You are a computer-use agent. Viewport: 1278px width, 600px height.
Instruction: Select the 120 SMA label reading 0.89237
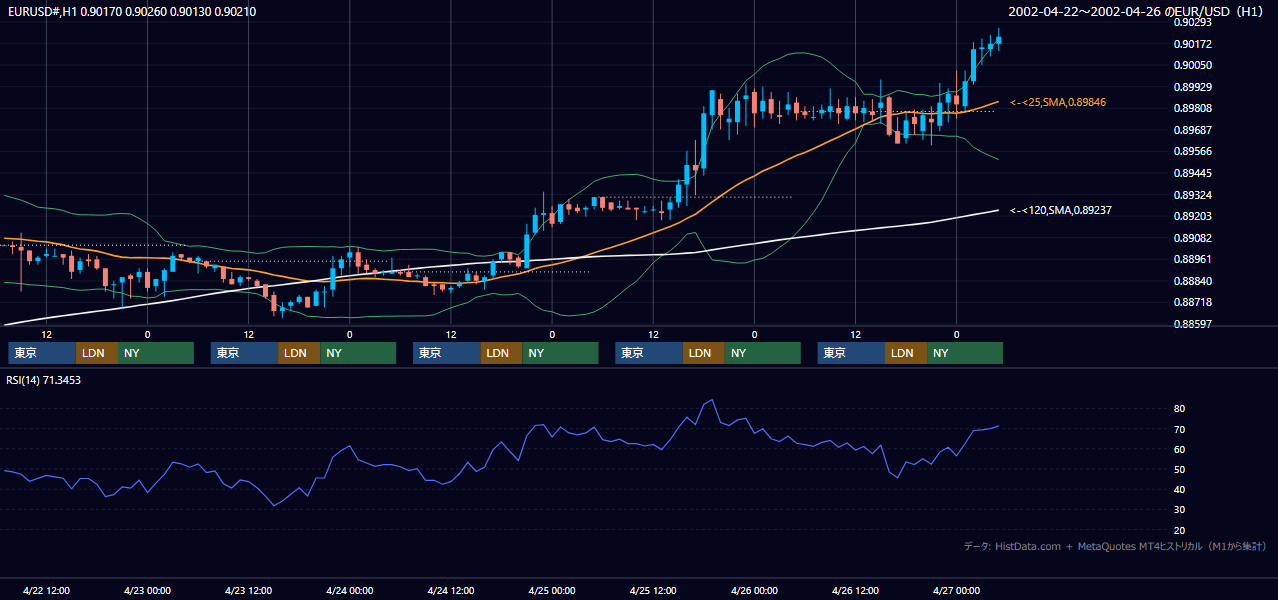[1061, 210]
